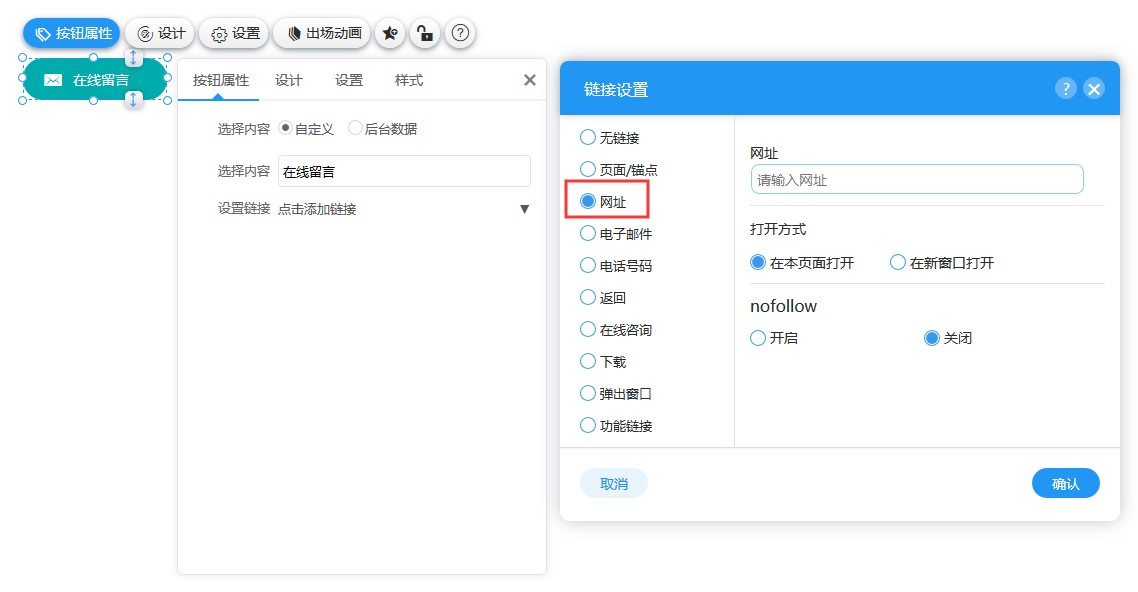Click the 确认 button
Screen dimensions: 1138x592
click(x=1065, y=484)
